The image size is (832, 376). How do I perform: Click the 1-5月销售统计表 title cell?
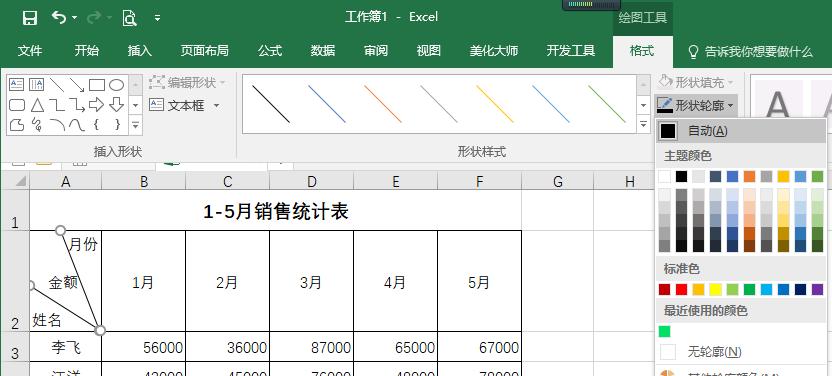[275, 211]
